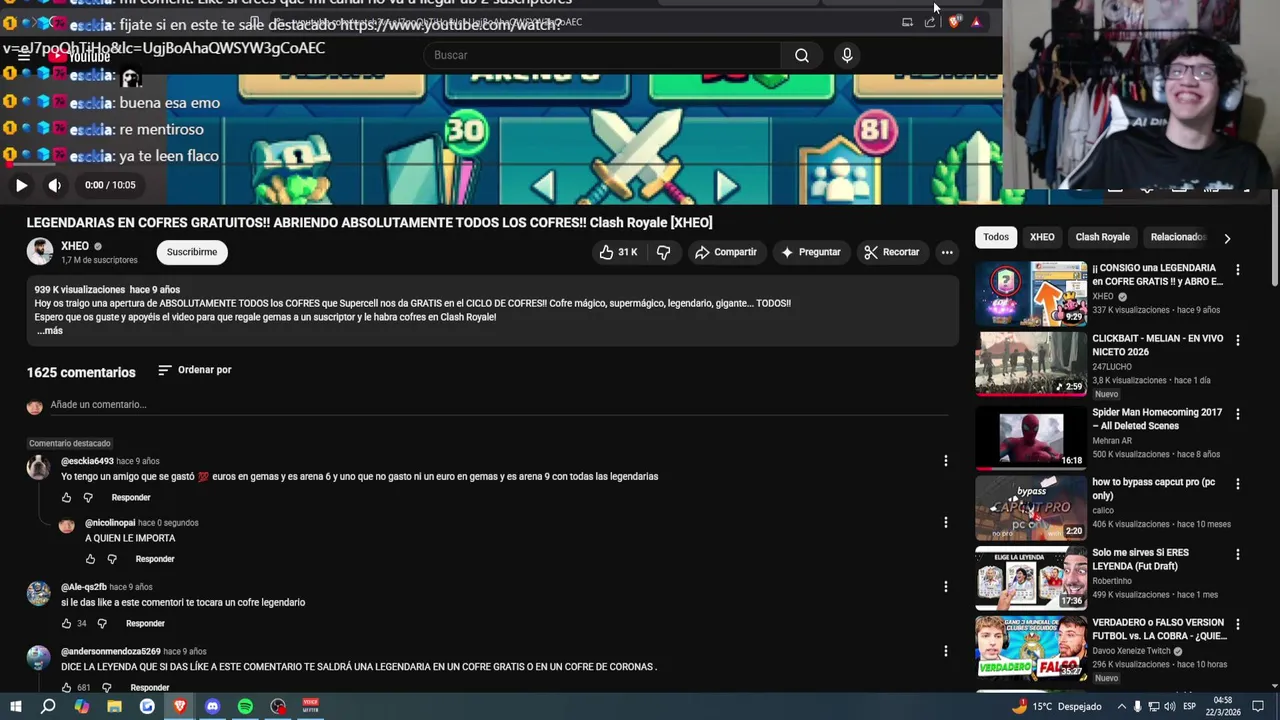Switch to the Brave browser taskbar icon
The width and height of the screenshot is (1280, 720).
pyautogui.click(x=180, y=706)
